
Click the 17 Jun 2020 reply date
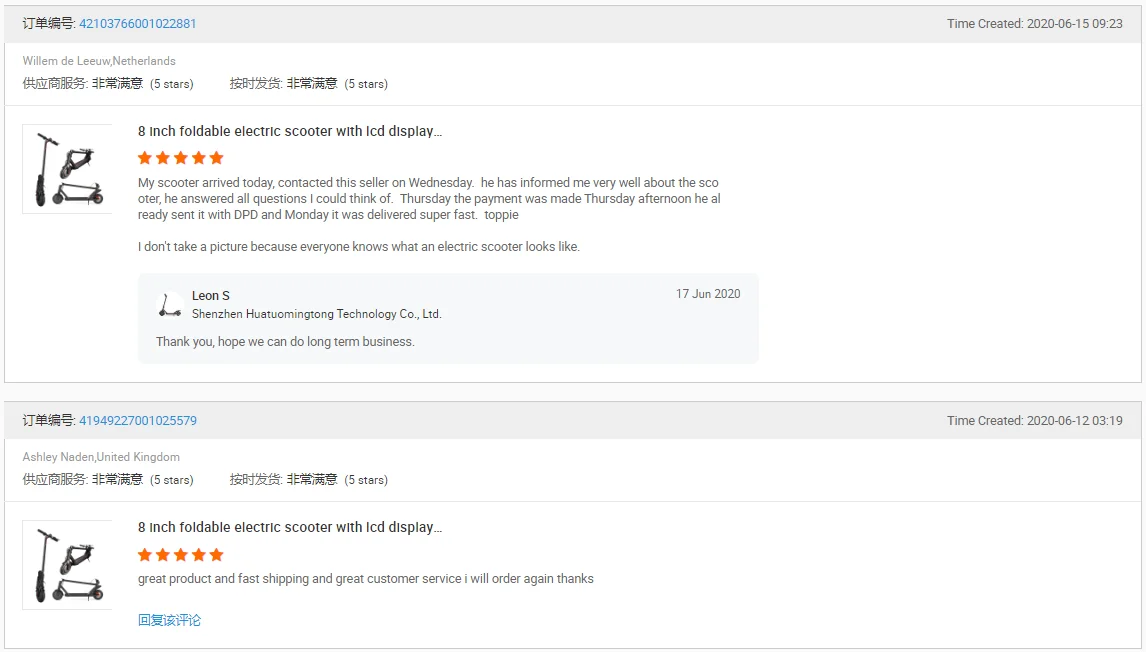pos(708,294)
